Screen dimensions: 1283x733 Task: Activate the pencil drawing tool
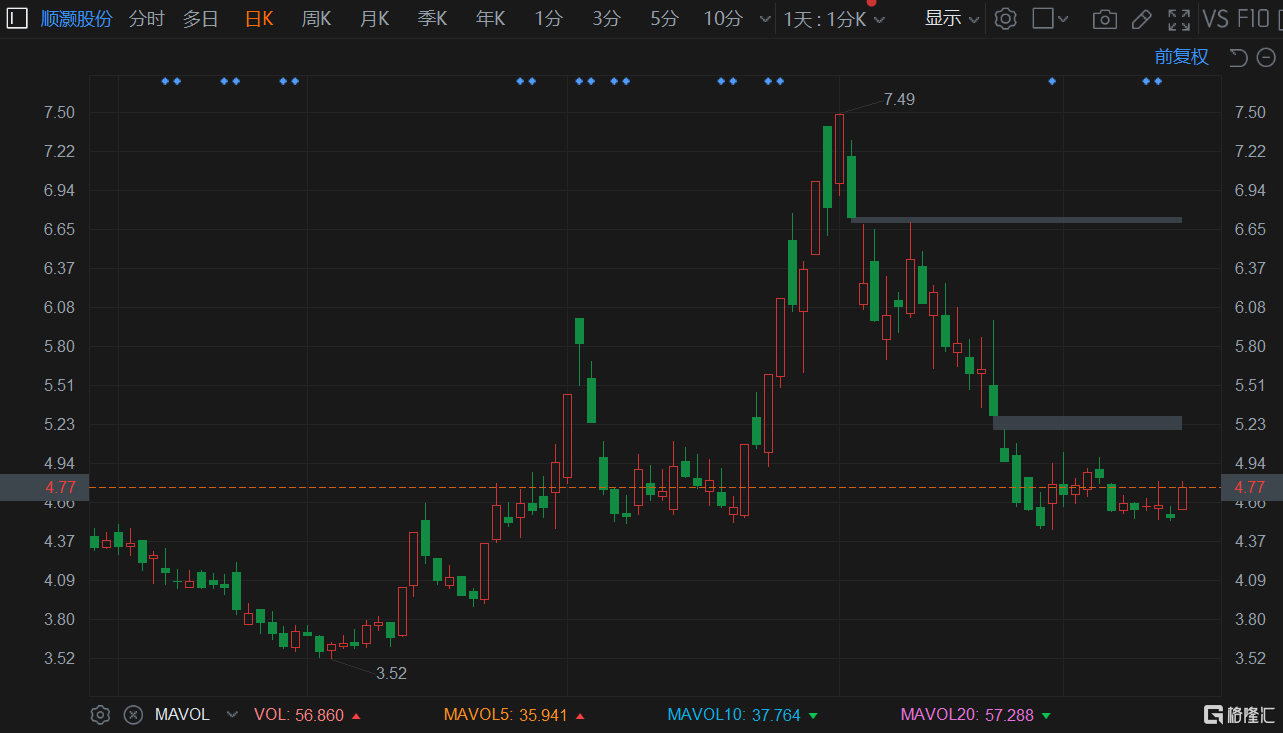click(1141, 19)
